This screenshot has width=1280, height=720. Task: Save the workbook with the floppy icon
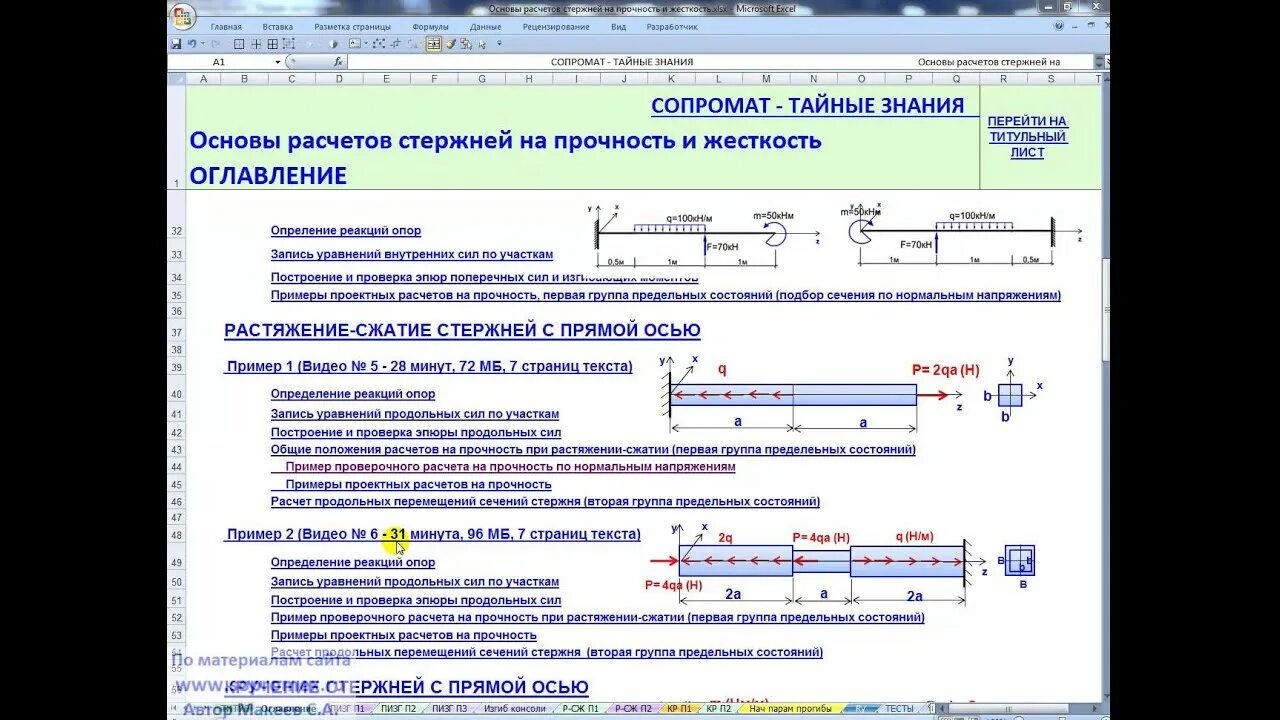[x=176, y=44]
